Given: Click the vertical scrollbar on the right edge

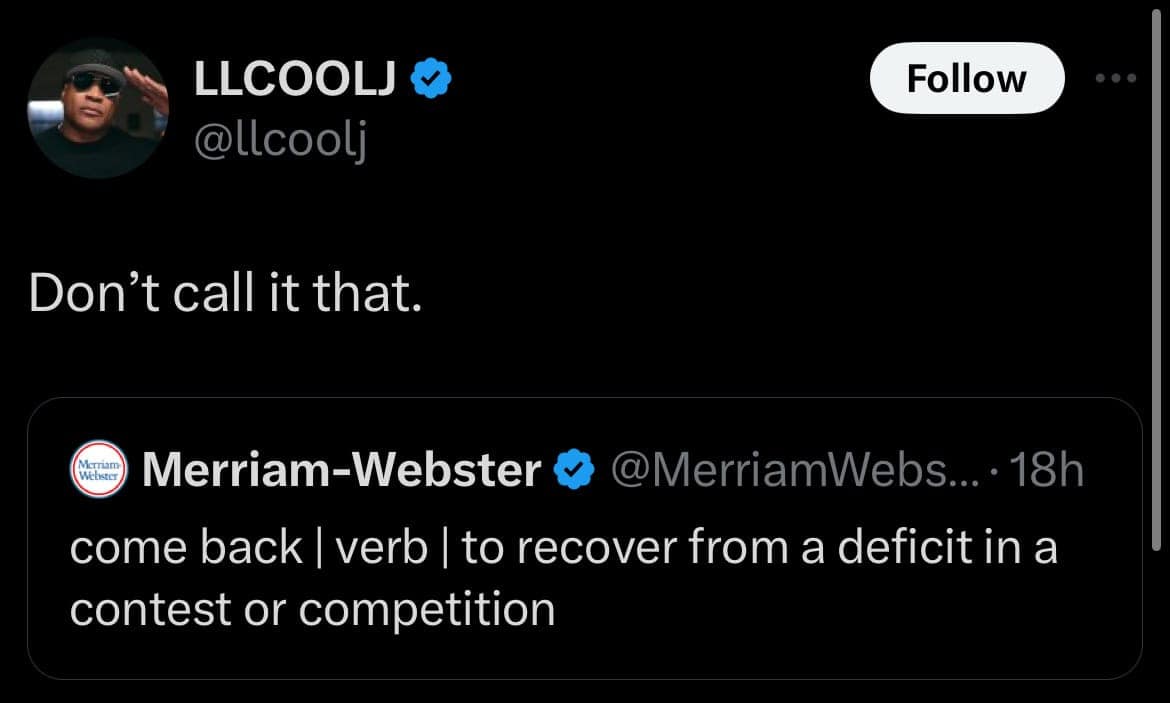Looking at the screenshot, I should tap(1157, 300).
